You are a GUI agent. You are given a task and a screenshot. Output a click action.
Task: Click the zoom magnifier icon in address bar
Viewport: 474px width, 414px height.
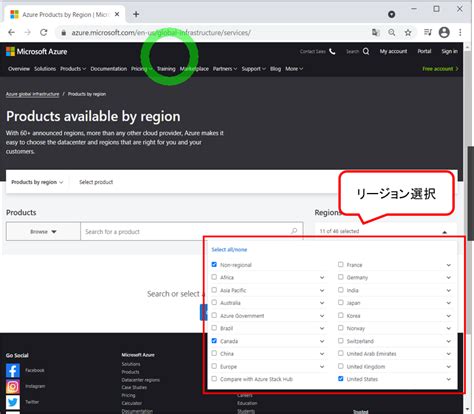point(392,32)
